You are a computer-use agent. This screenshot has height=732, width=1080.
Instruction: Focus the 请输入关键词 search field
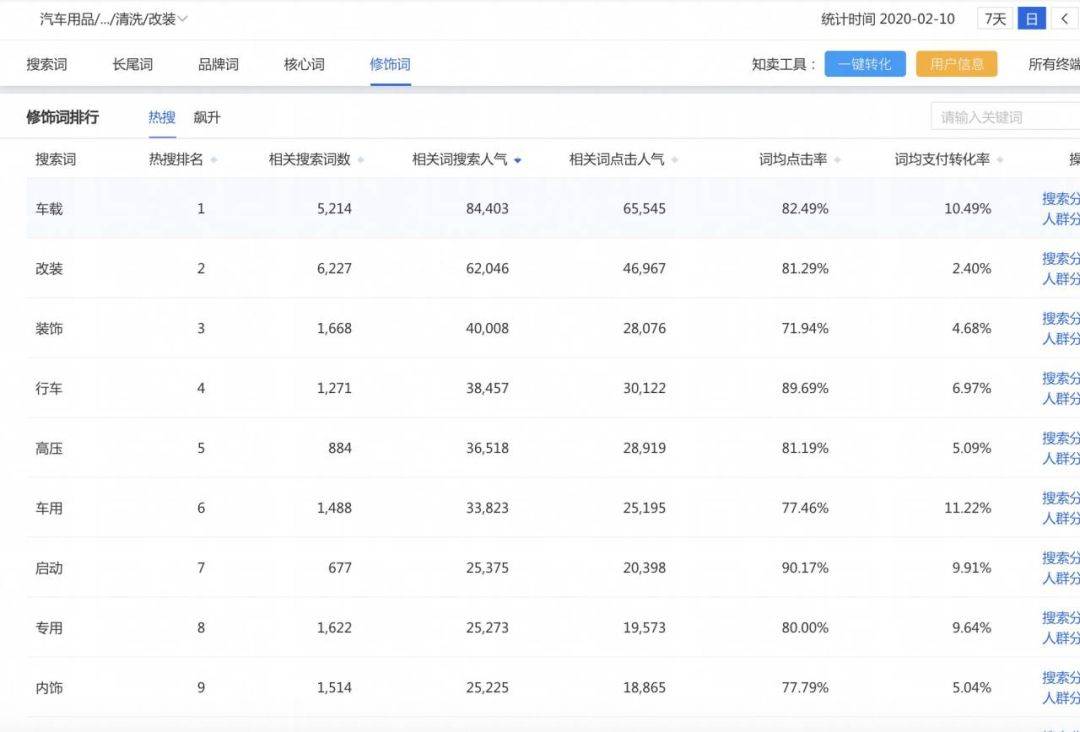(x=1006, y=117)
